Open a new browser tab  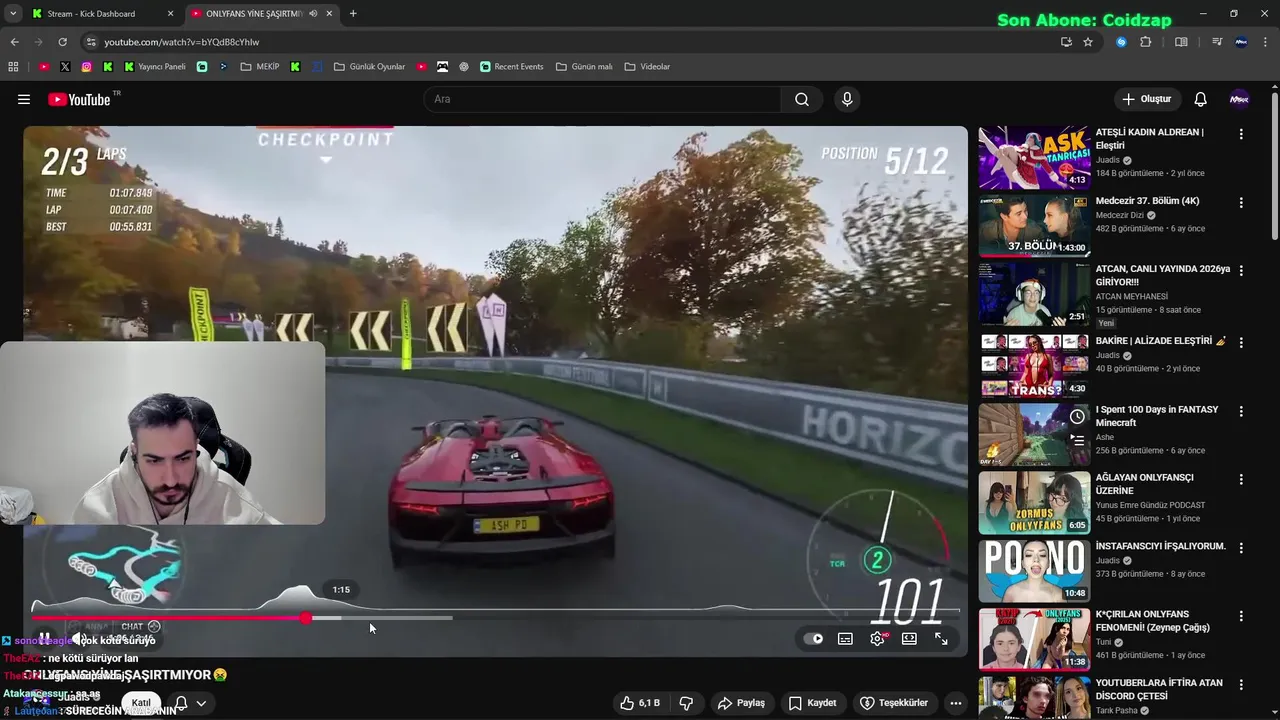point(353,14)
